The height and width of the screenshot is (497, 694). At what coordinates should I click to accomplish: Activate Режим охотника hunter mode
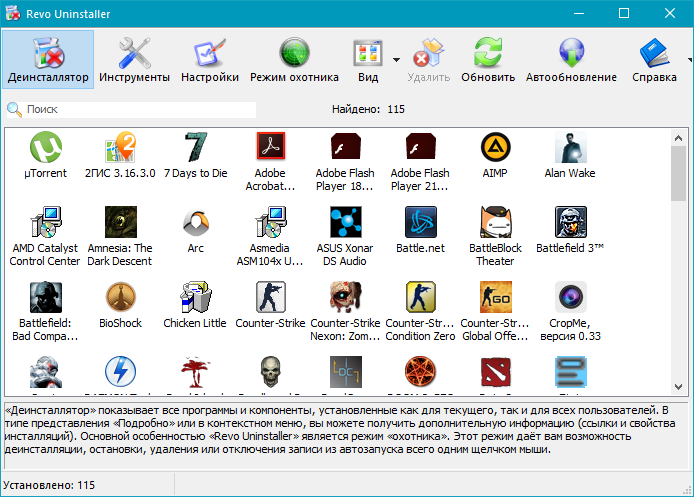[x=294, y=59]
